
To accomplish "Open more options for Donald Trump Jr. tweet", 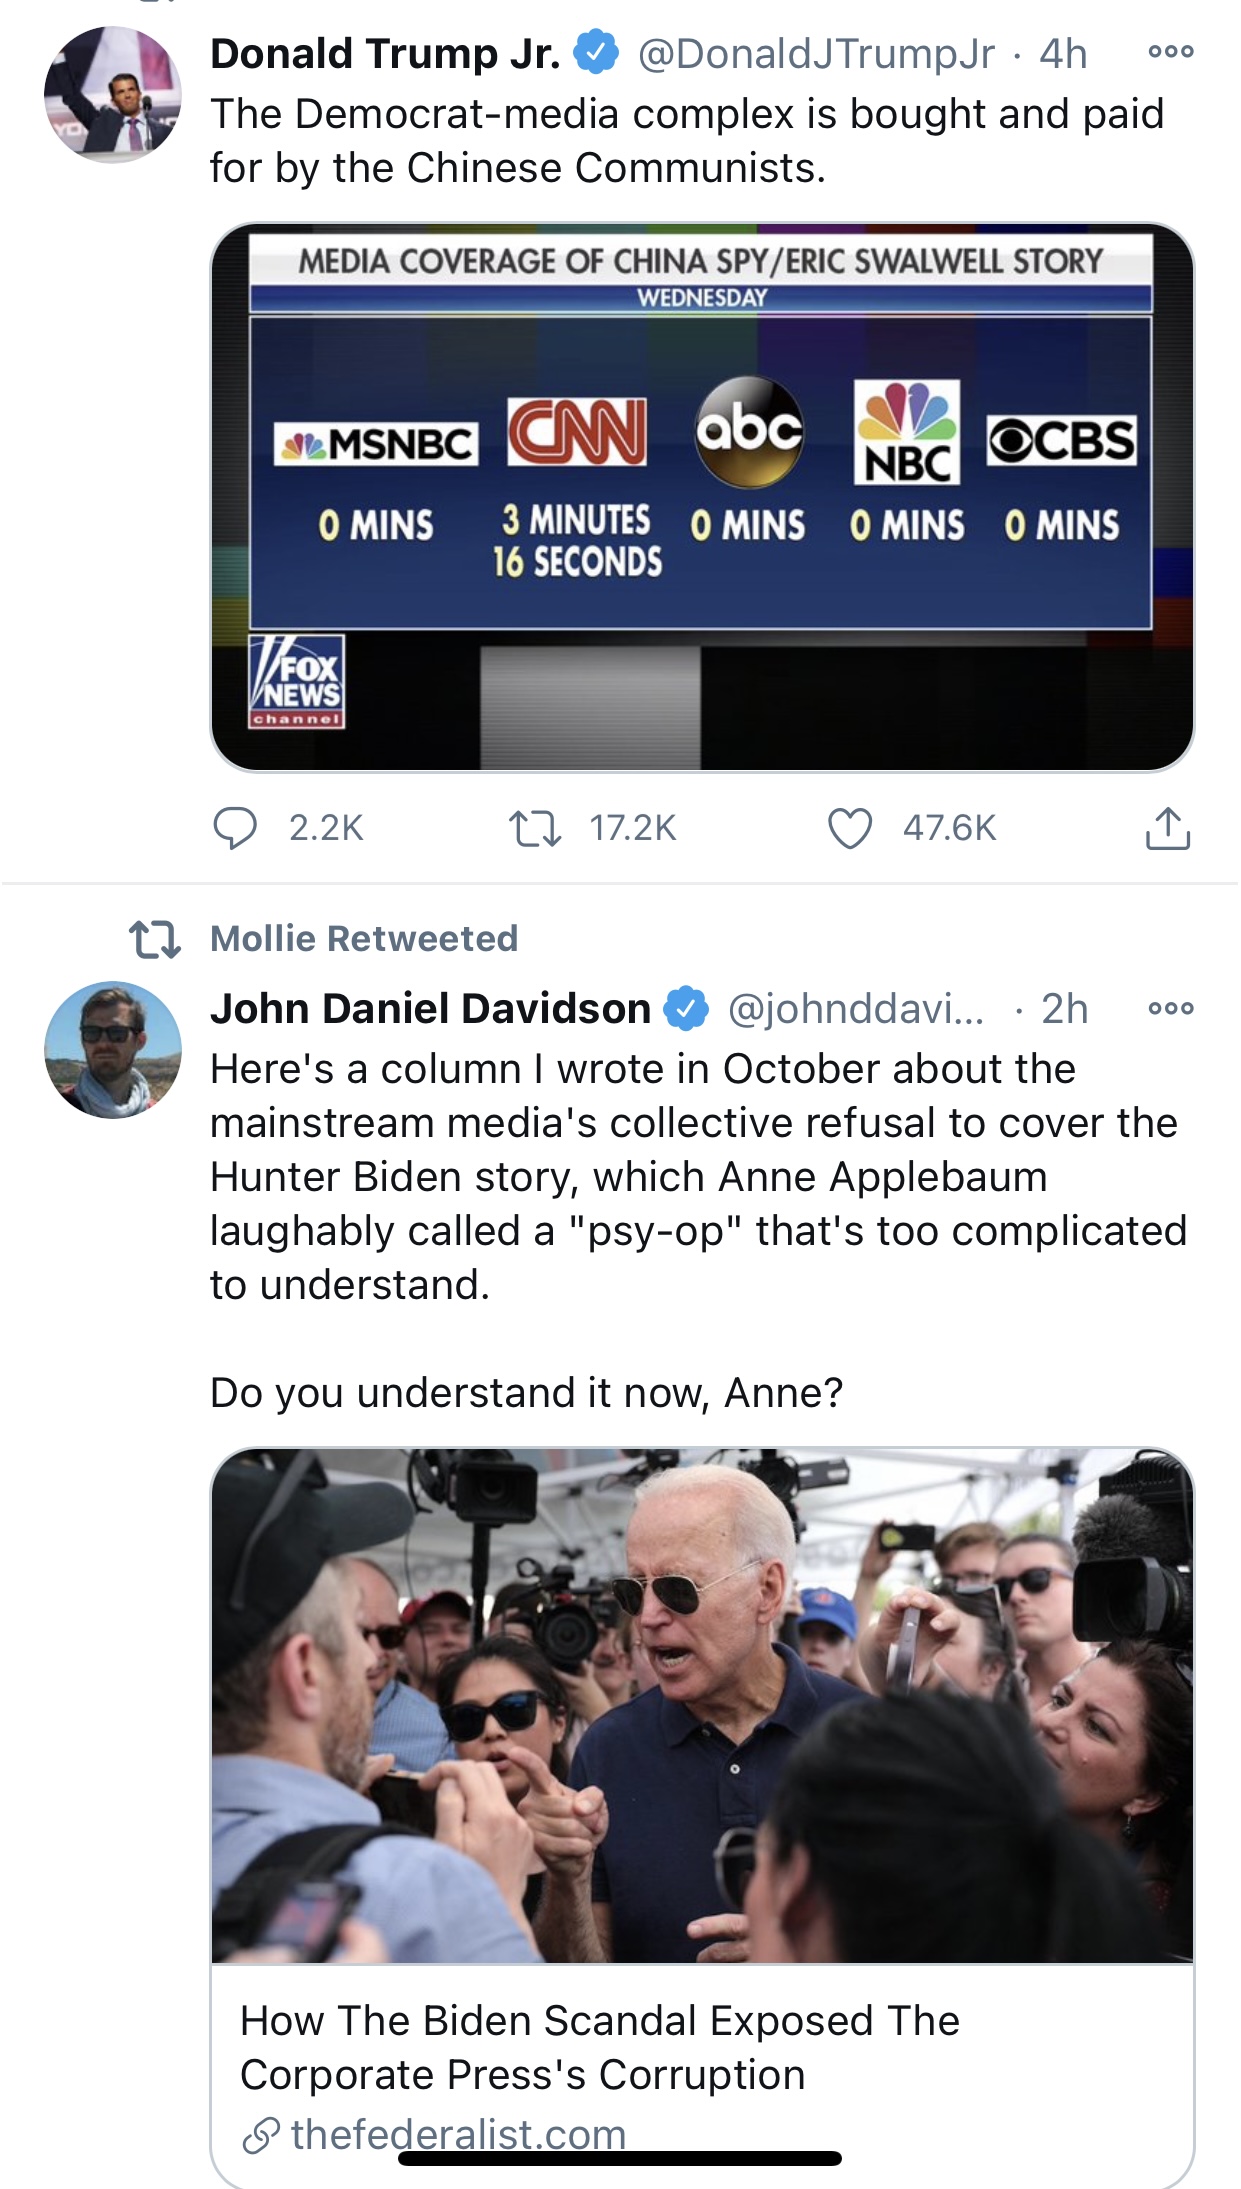I will 1170,52.
